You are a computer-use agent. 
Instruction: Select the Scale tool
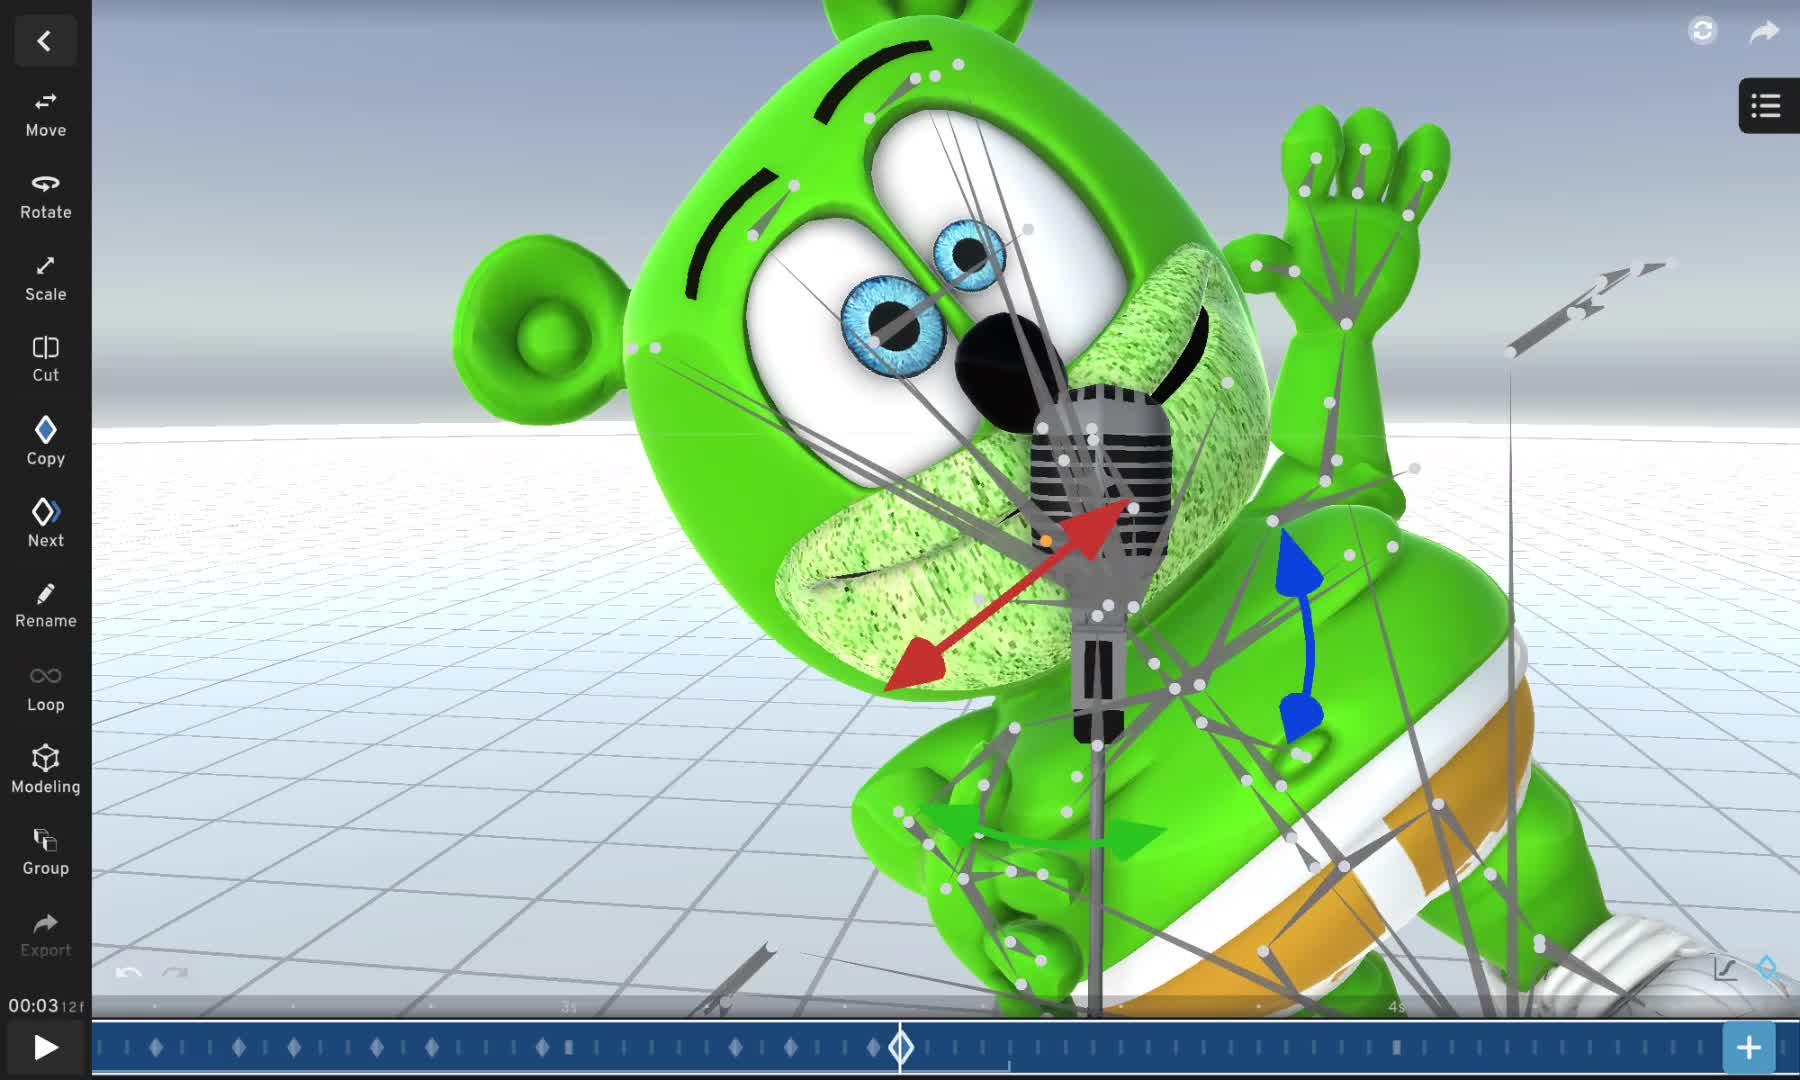click(x=45, y=278)
